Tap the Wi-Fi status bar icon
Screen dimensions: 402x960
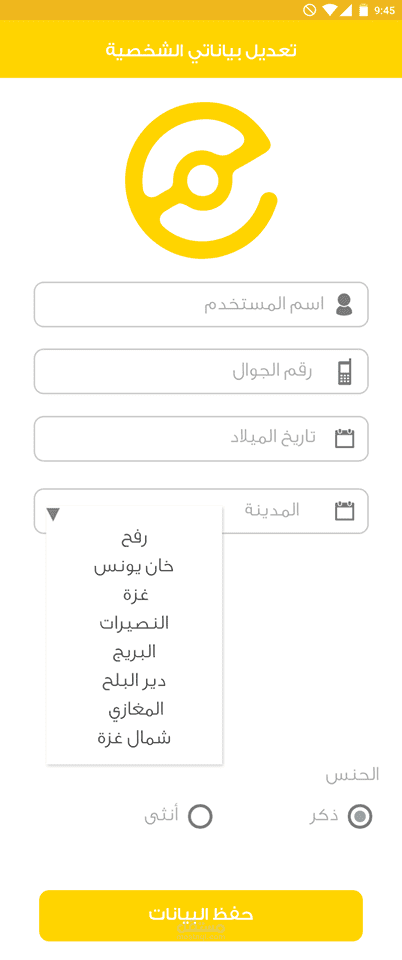coord(330,10)
